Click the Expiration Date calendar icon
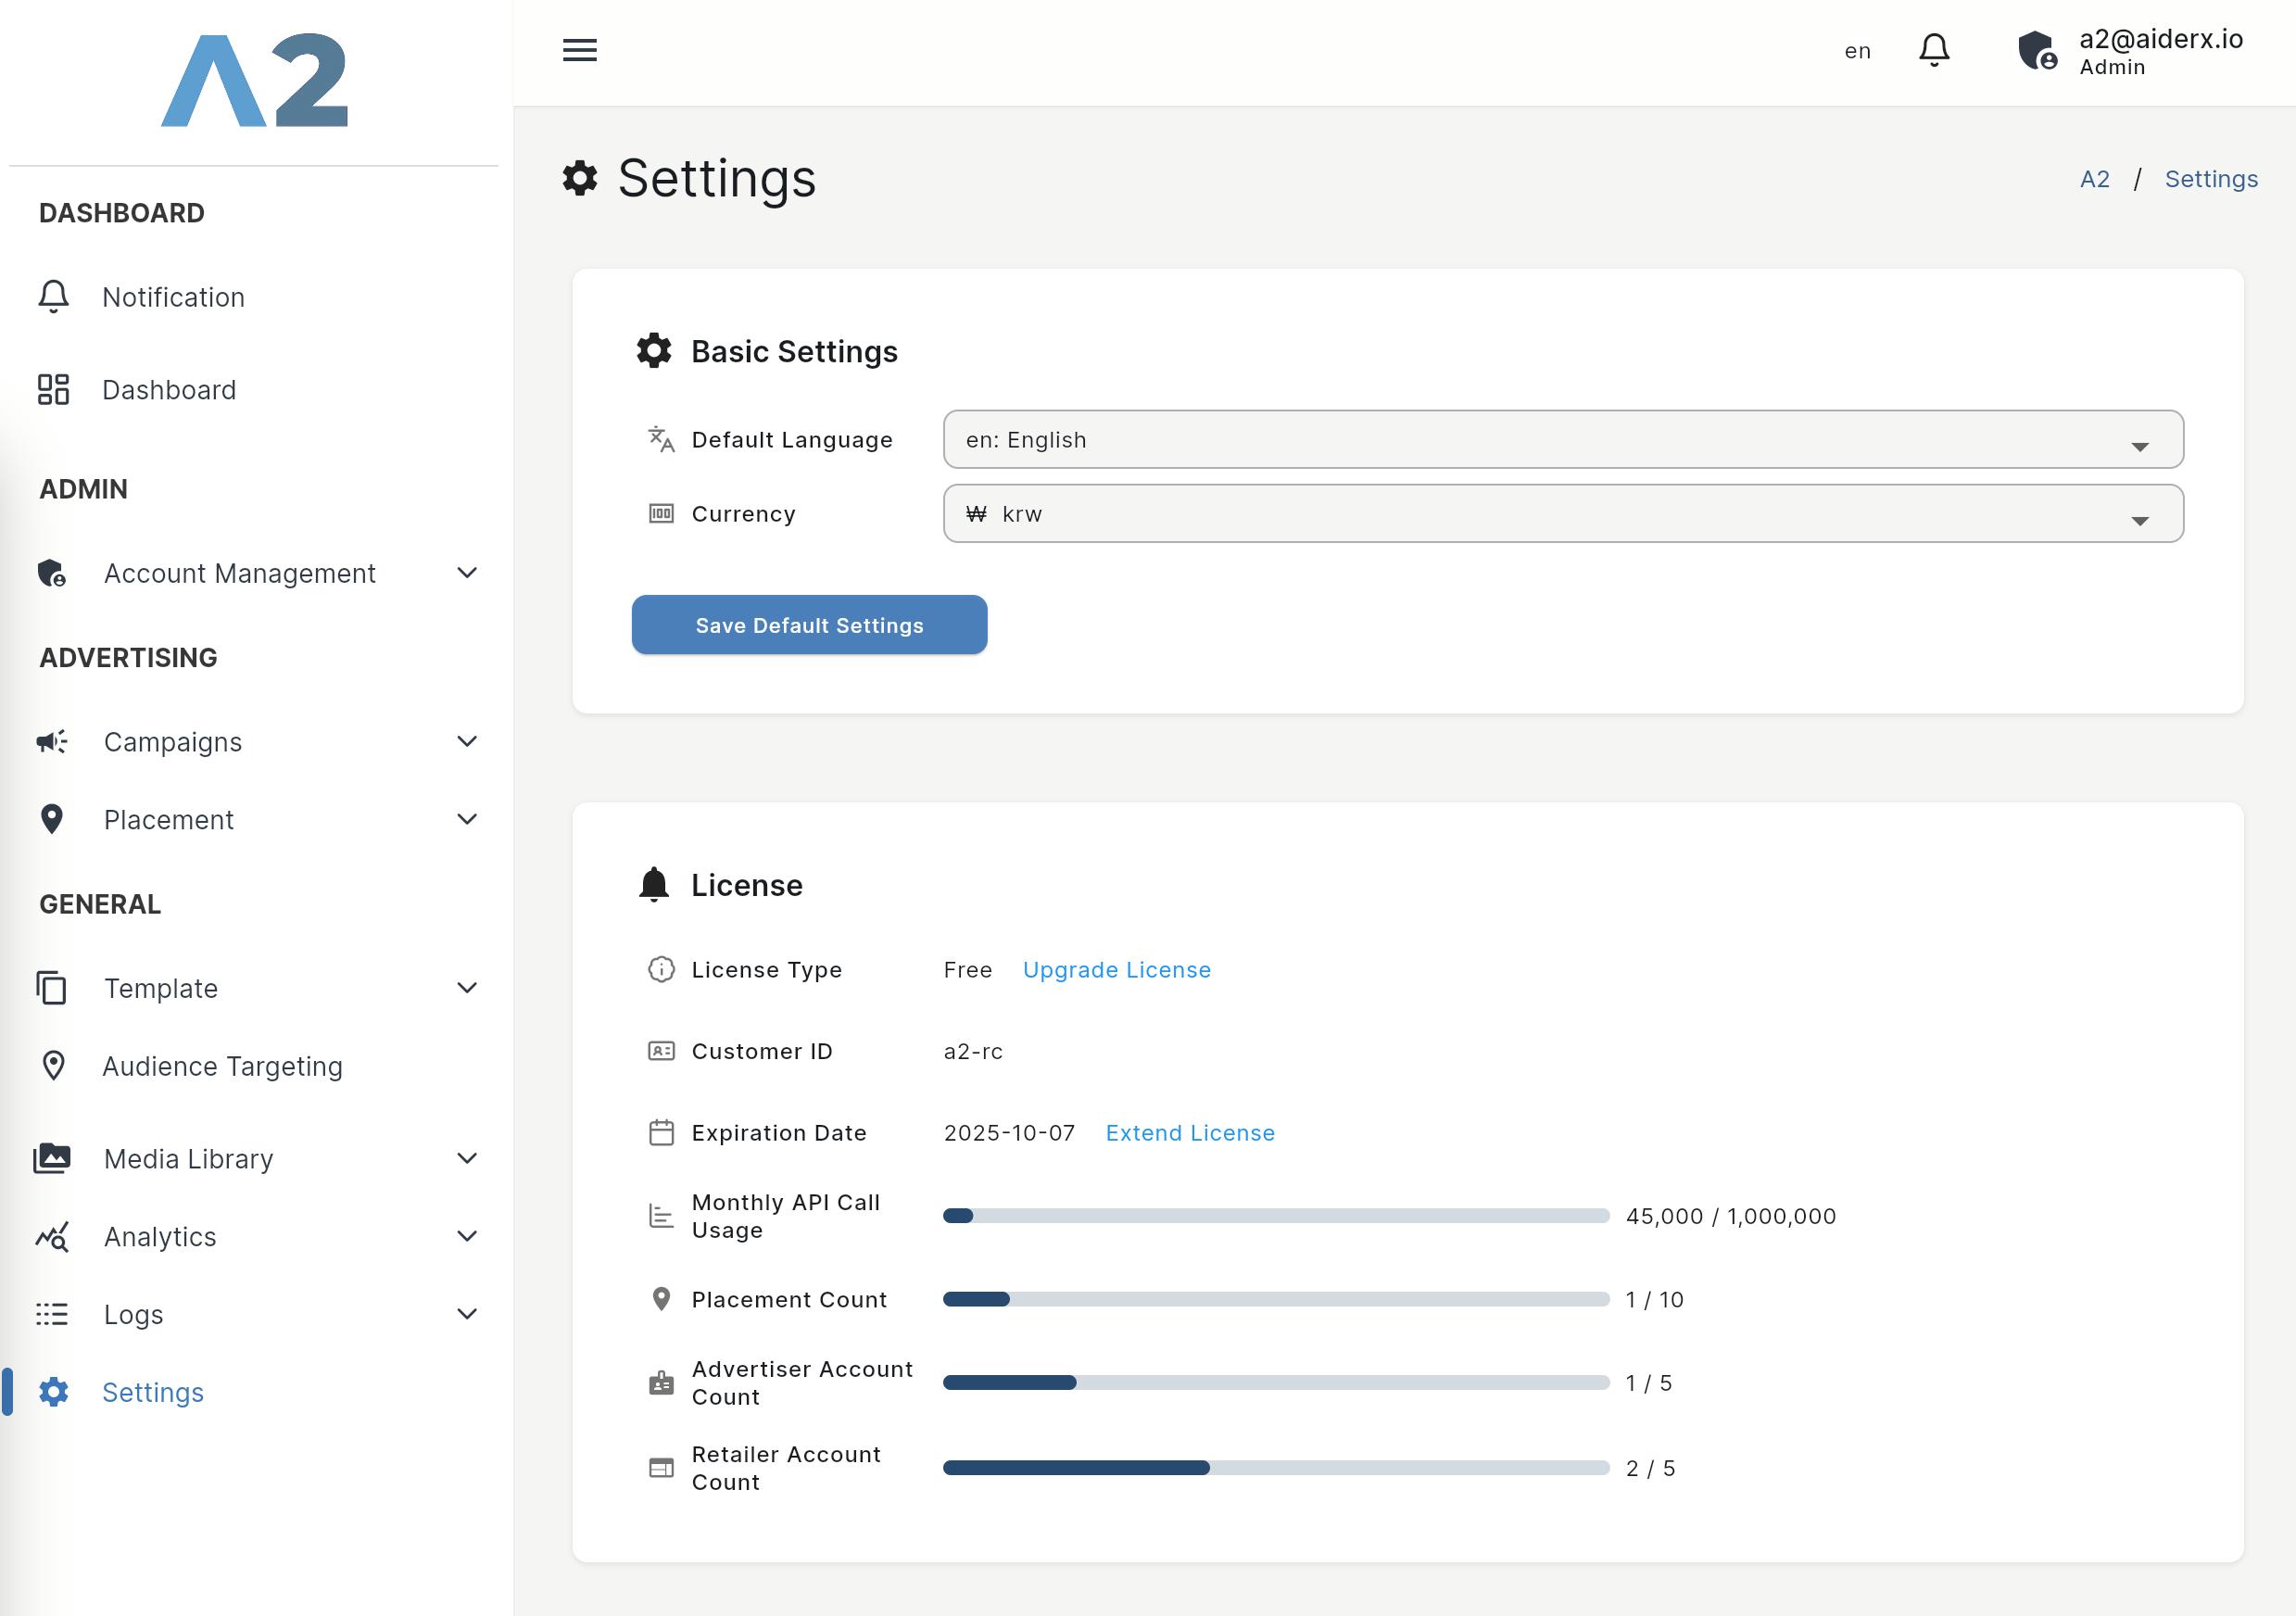The image size is (2296, 1616). [661, 1133]
